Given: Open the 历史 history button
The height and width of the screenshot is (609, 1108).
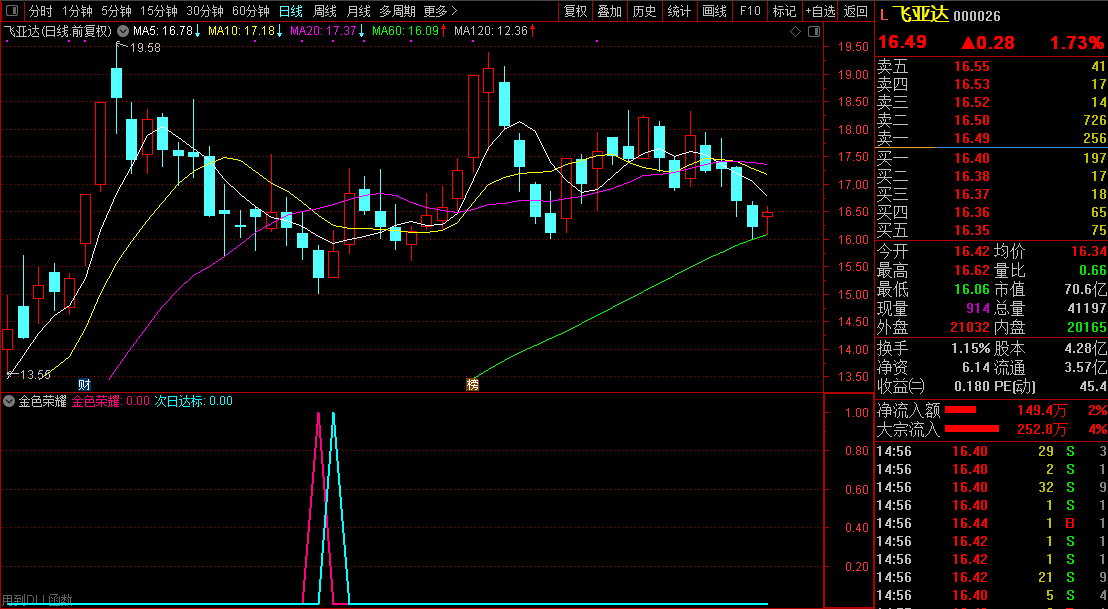Looking at the screenshot, I should pyautogui.click(x=644, y=11).
